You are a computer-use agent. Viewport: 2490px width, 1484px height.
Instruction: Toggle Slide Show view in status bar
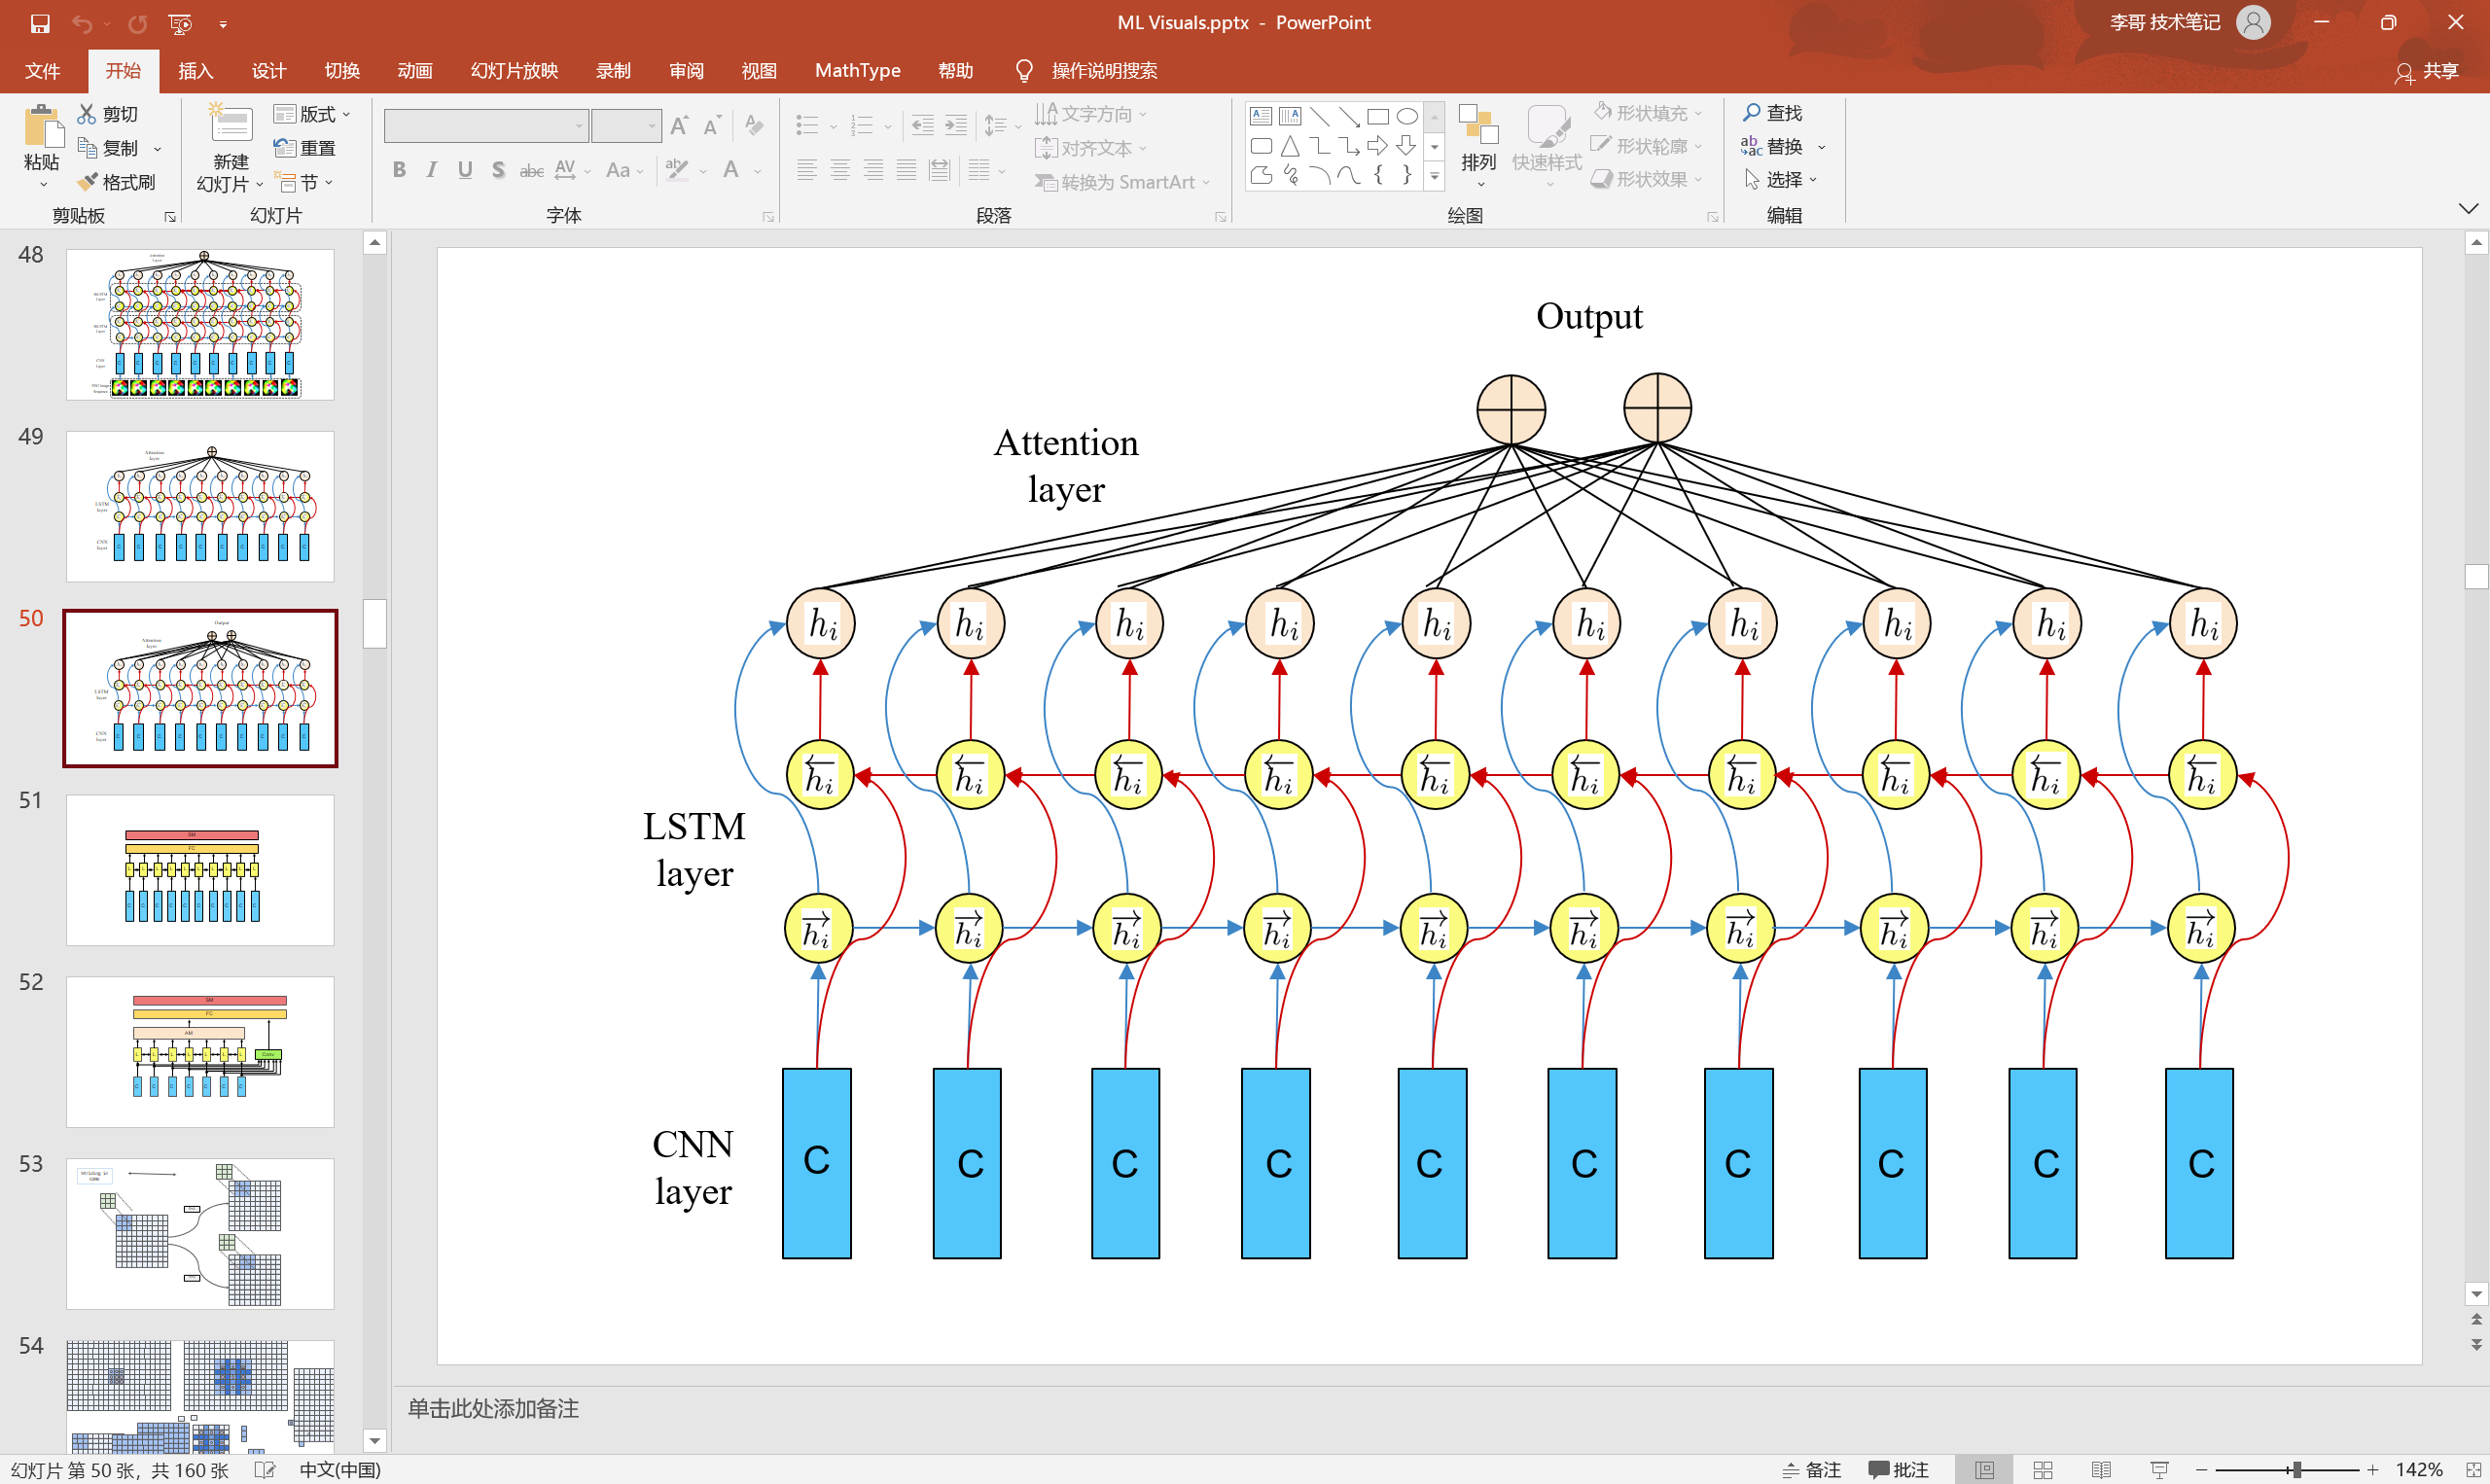coord(2159,1469)
